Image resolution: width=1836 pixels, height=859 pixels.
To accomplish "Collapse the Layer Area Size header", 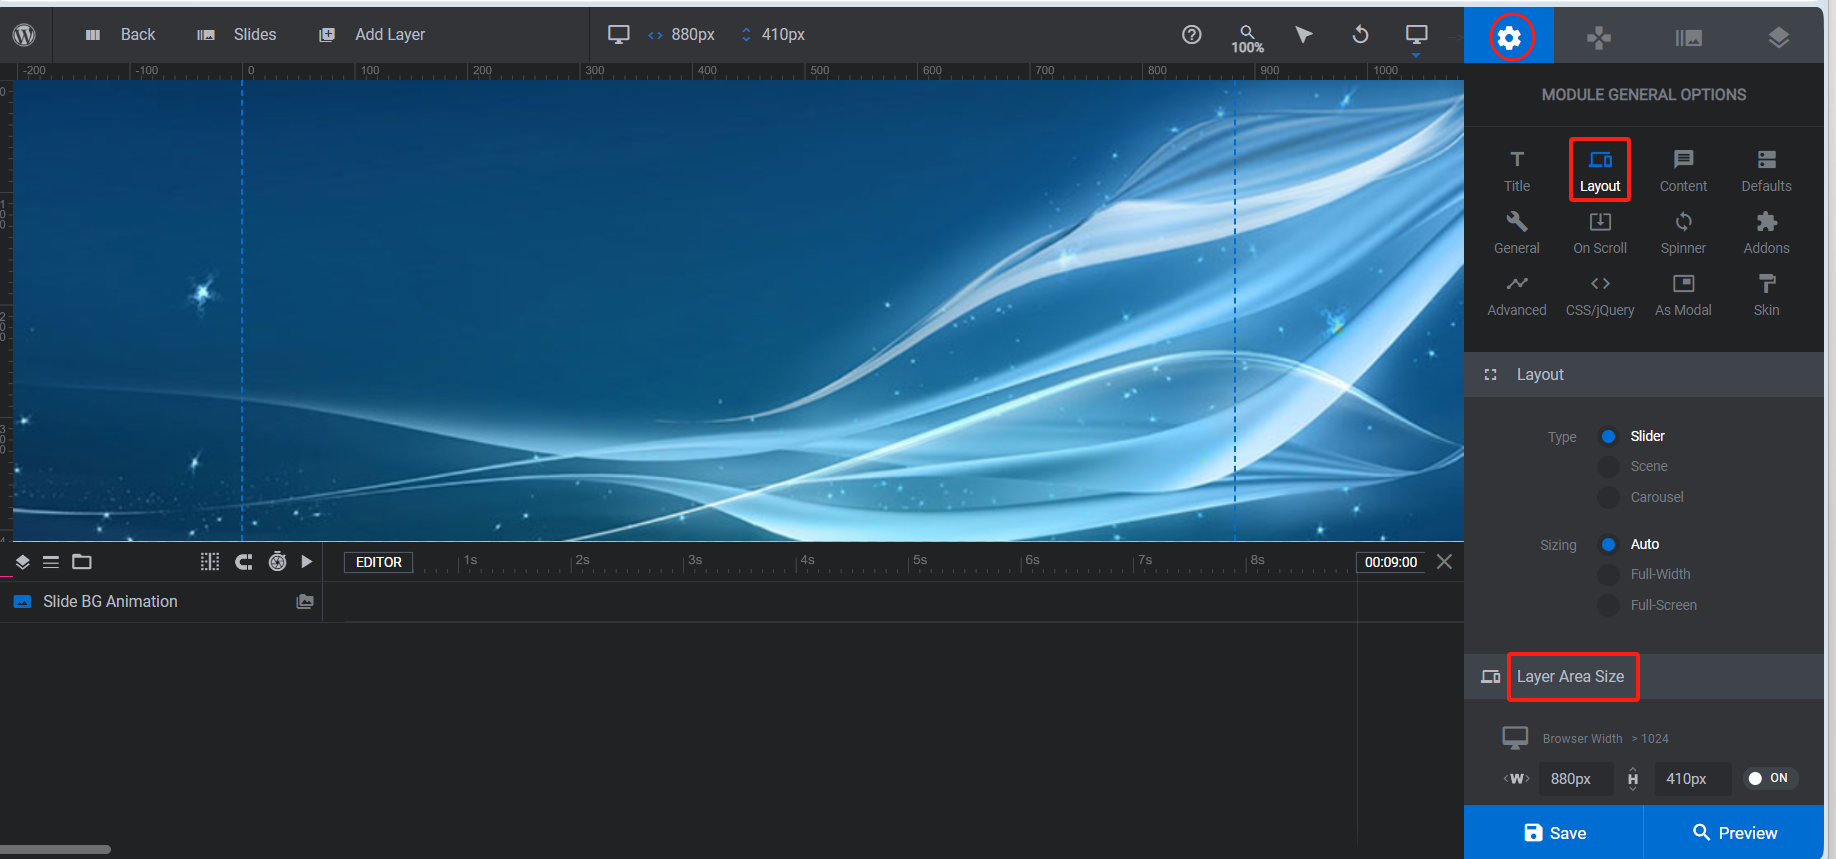I will tap(1644, 677).
